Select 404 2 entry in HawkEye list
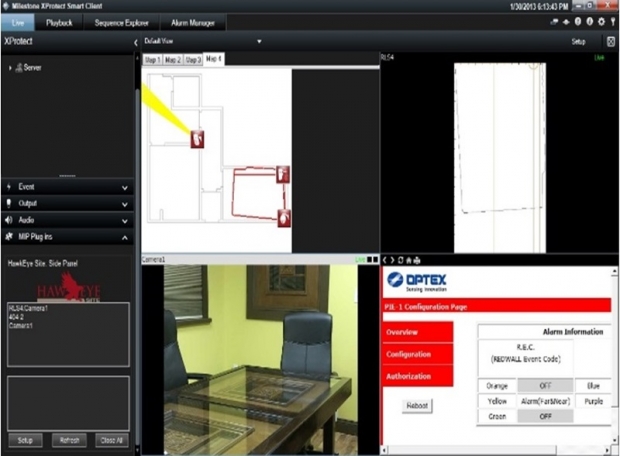This screenshot has height=456, width=620. [x=16, y=317]
